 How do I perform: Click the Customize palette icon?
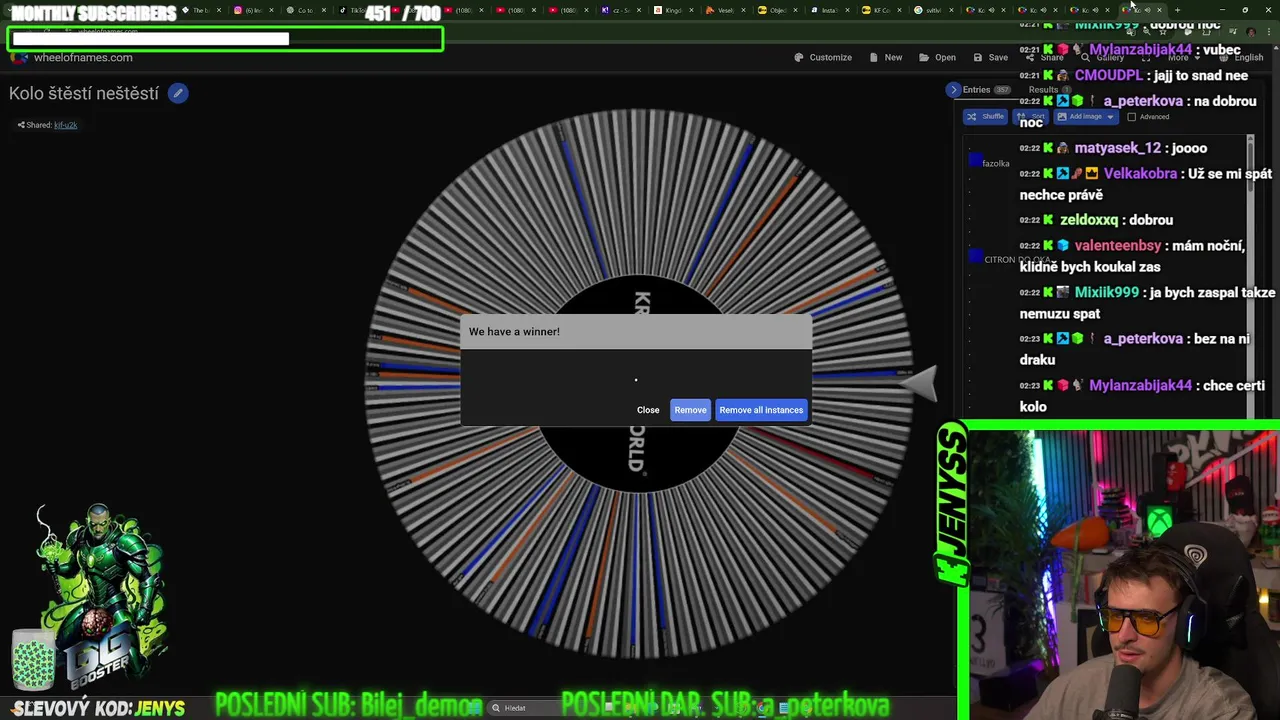tap(799, 57)
